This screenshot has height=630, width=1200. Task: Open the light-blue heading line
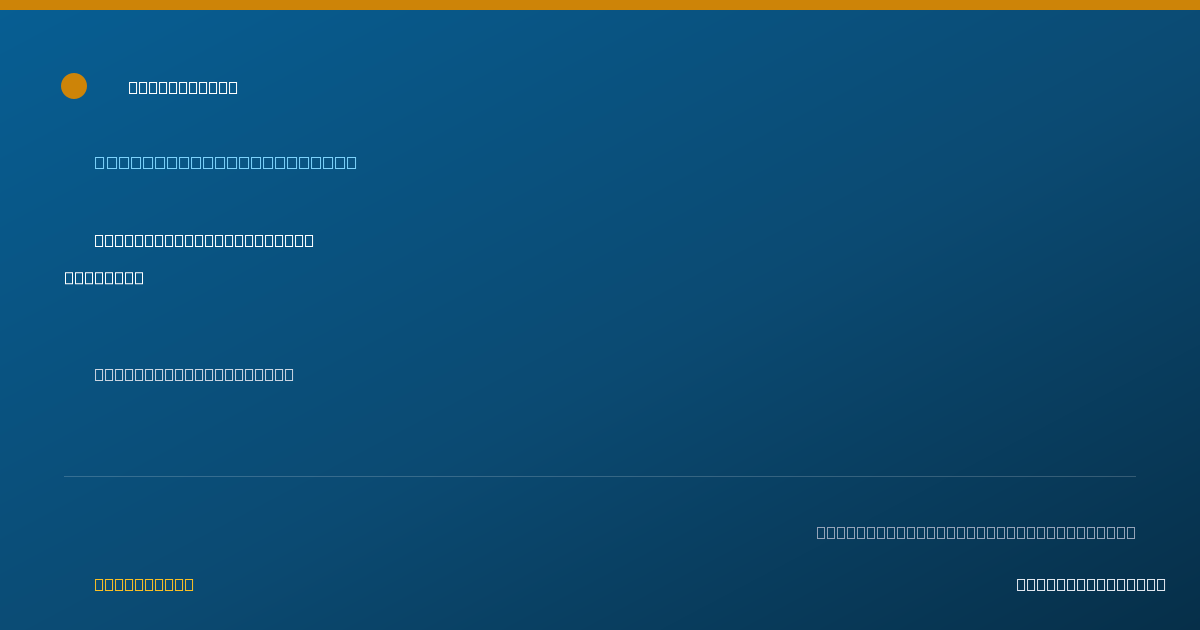[225, 162]
